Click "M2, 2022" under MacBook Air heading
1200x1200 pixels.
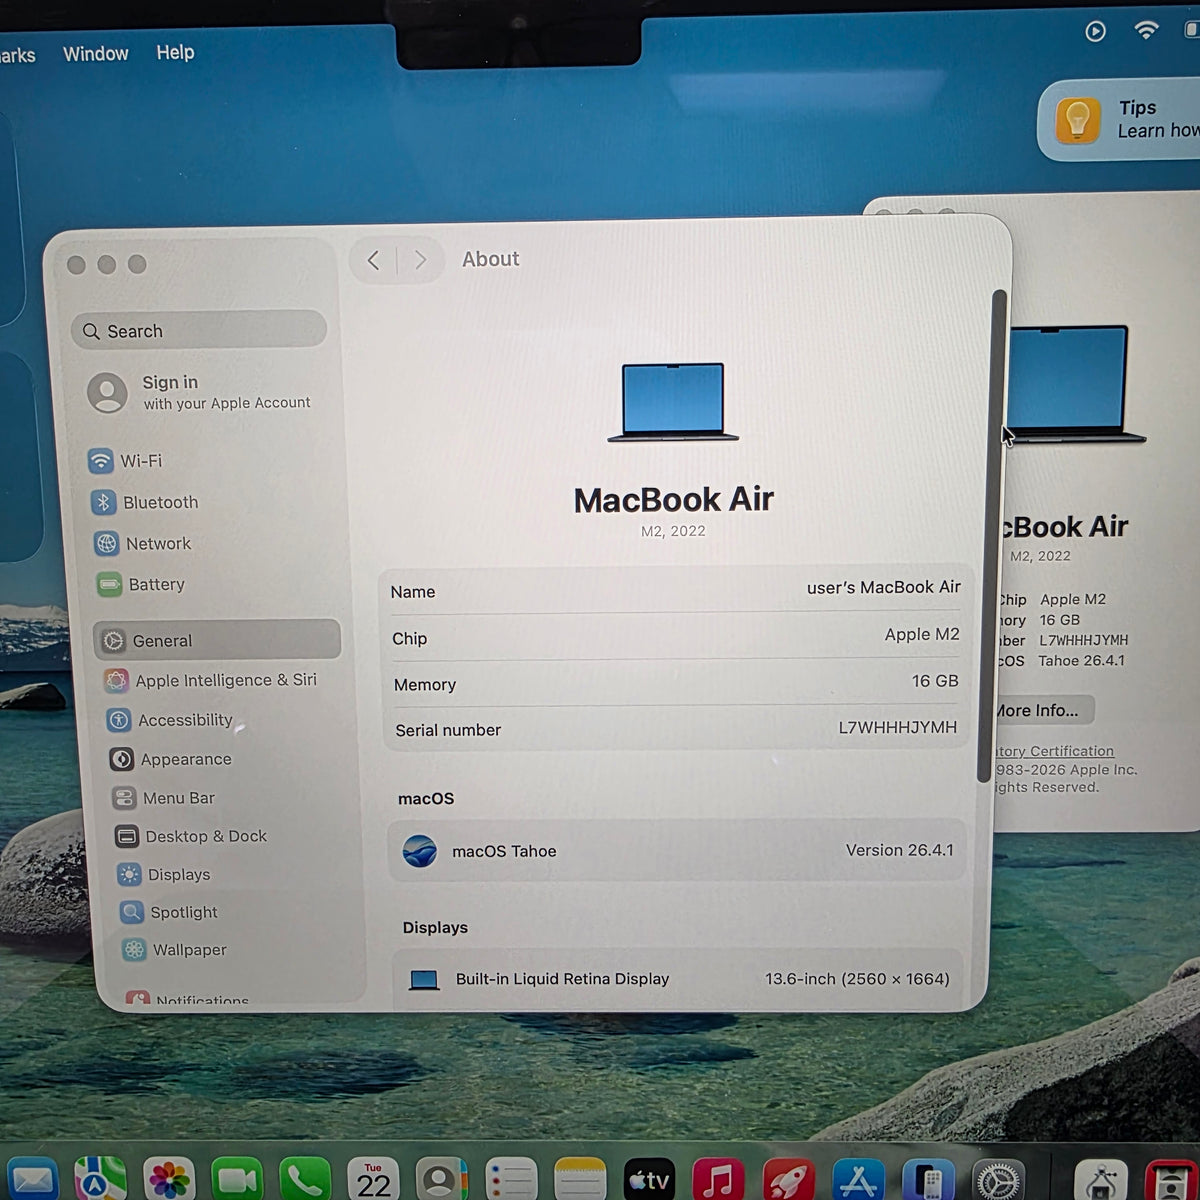click(x=673, y=531)
